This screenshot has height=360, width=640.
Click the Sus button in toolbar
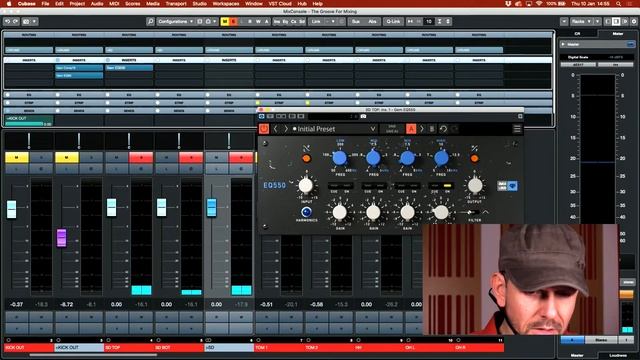tap(356, 21)
